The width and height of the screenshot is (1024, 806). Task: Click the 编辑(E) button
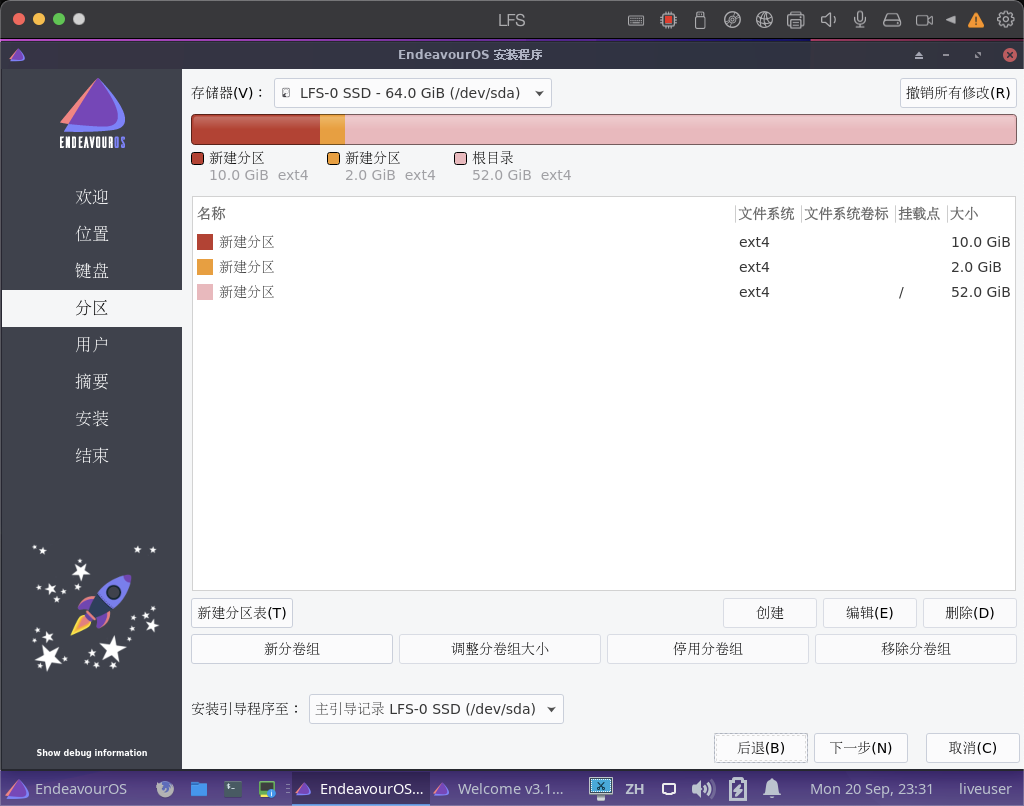870,613
